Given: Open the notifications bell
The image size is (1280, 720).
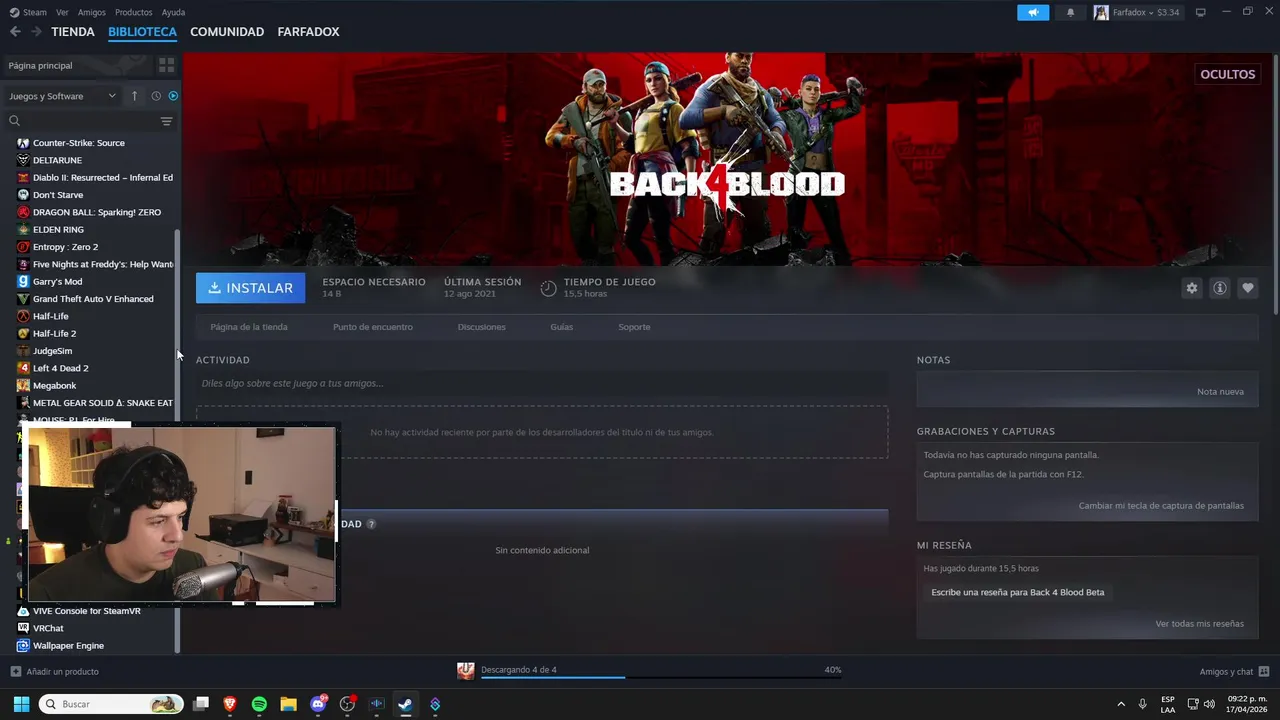Looking at the screenshot, I should coord(1070,12).
